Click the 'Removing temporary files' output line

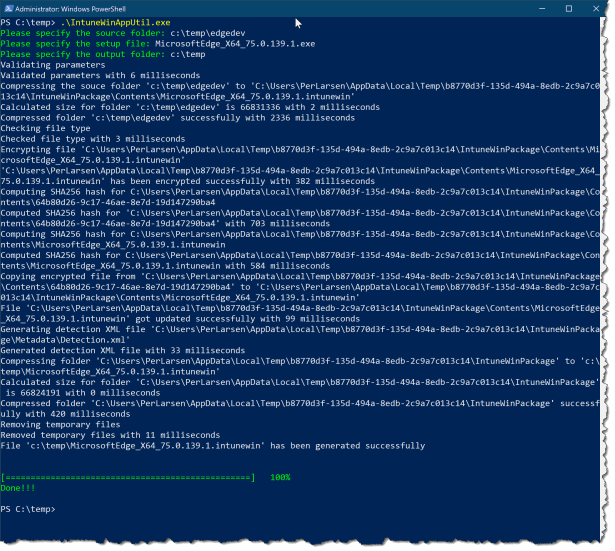[59, 425]
